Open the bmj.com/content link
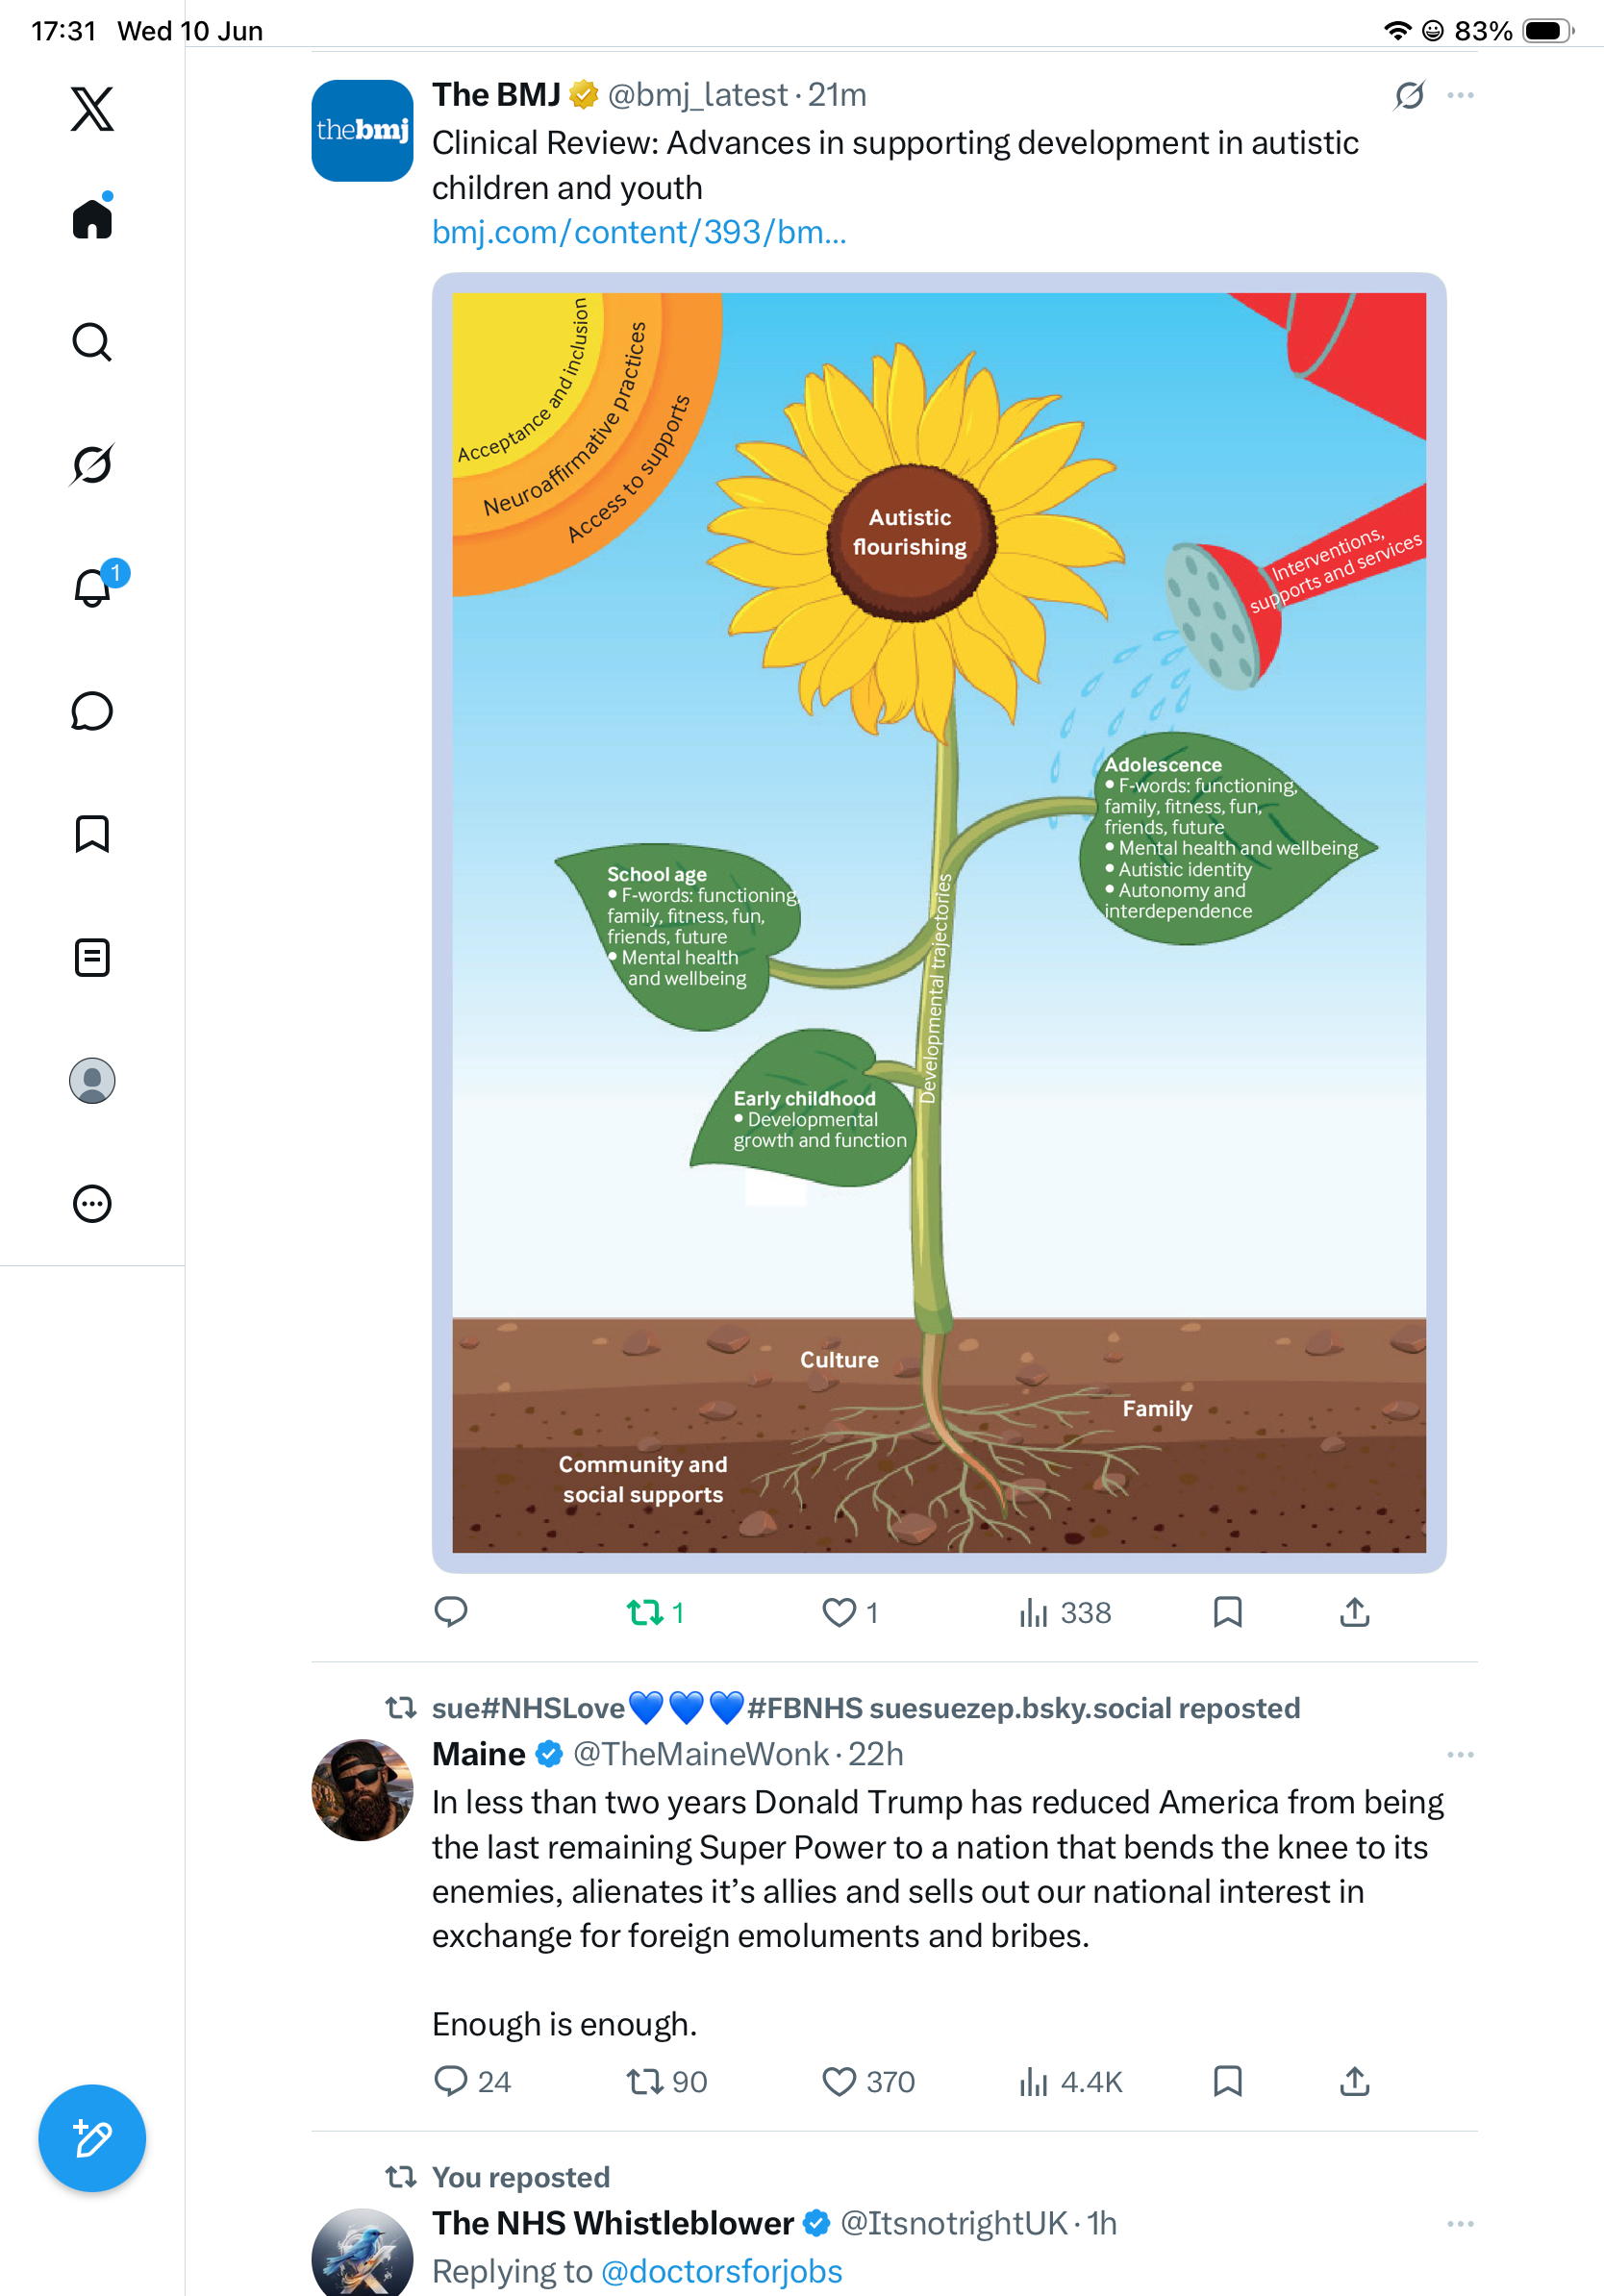1604x2296 pixels. coord(639,232)
